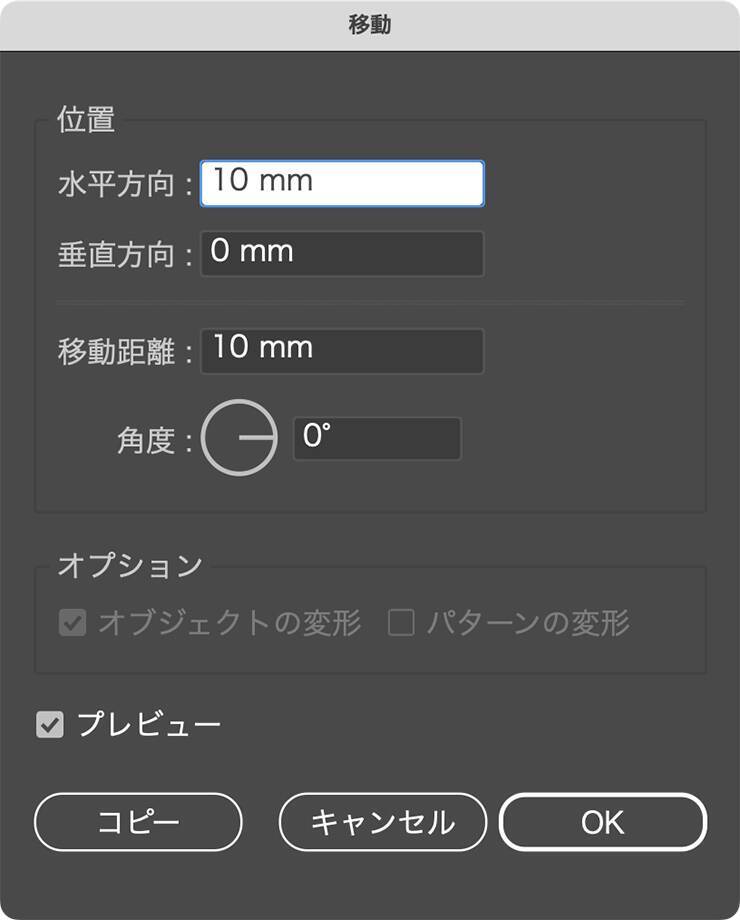Click the 垂直方向 input field
The height and width of the screenshot is (920, 740).
tap(342, 254)
